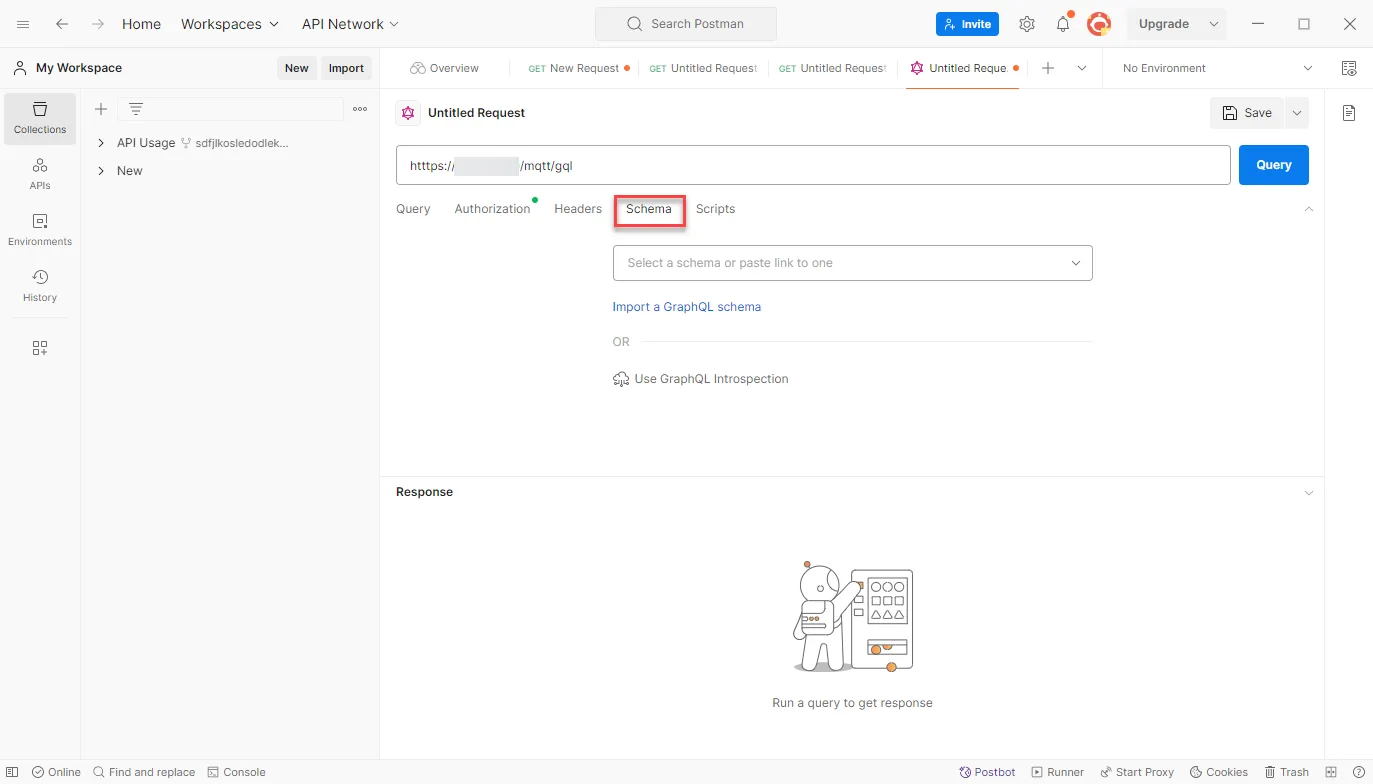This screenshot has height=784, width=1373.
Task: Save the request
Action: click(x=1247, y=113)
